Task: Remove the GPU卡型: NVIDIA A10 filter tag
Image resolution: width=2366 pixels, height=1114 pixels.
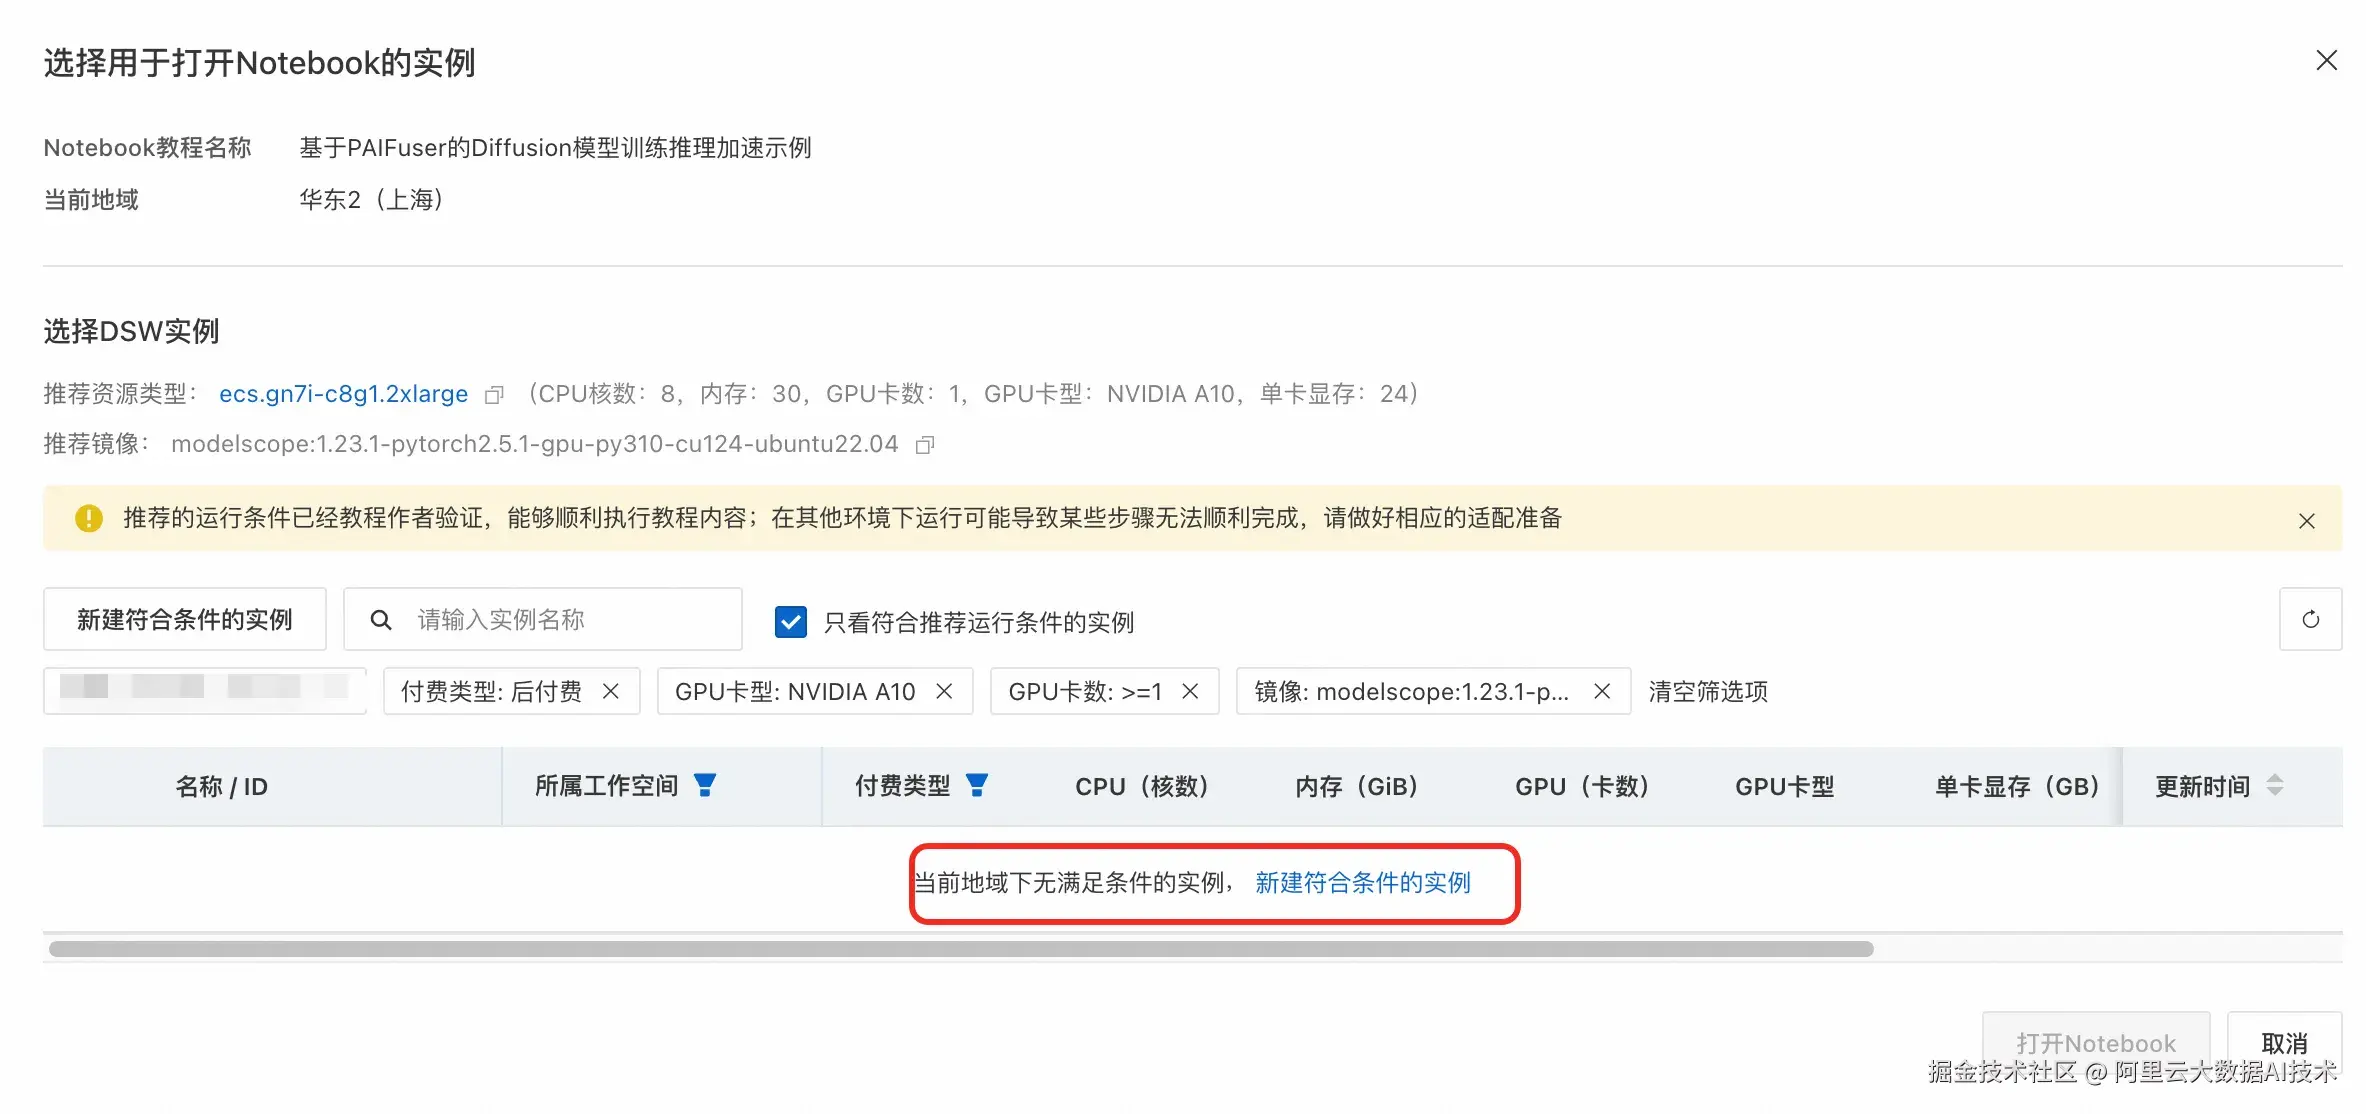Action: pyautogui.click(x=944, y=692)
